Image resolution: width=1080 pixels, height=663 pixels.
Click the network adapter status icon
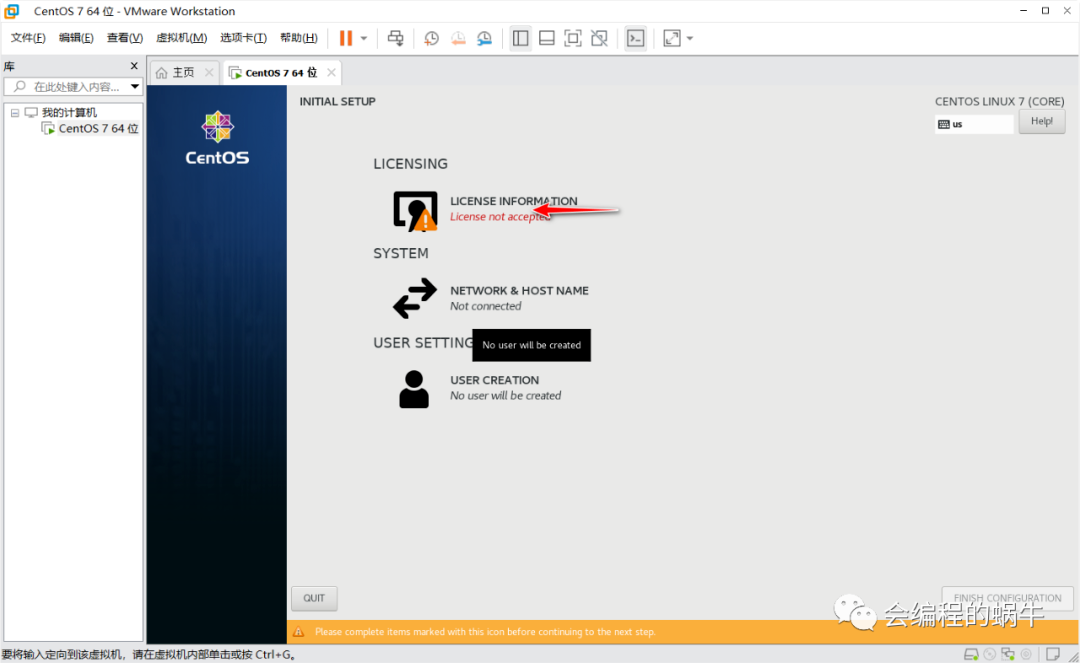pyautogui.click(x=1008, y=654)
